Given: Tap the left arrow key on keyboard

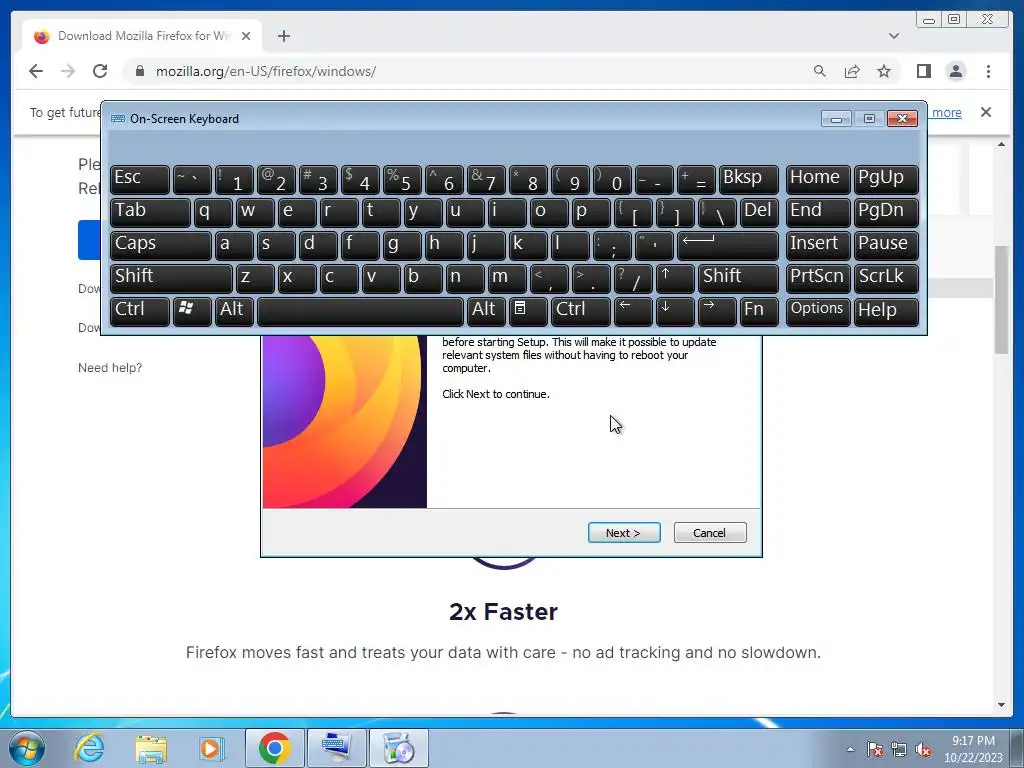Looking at the screenshot, I should [x=633, y=310].
